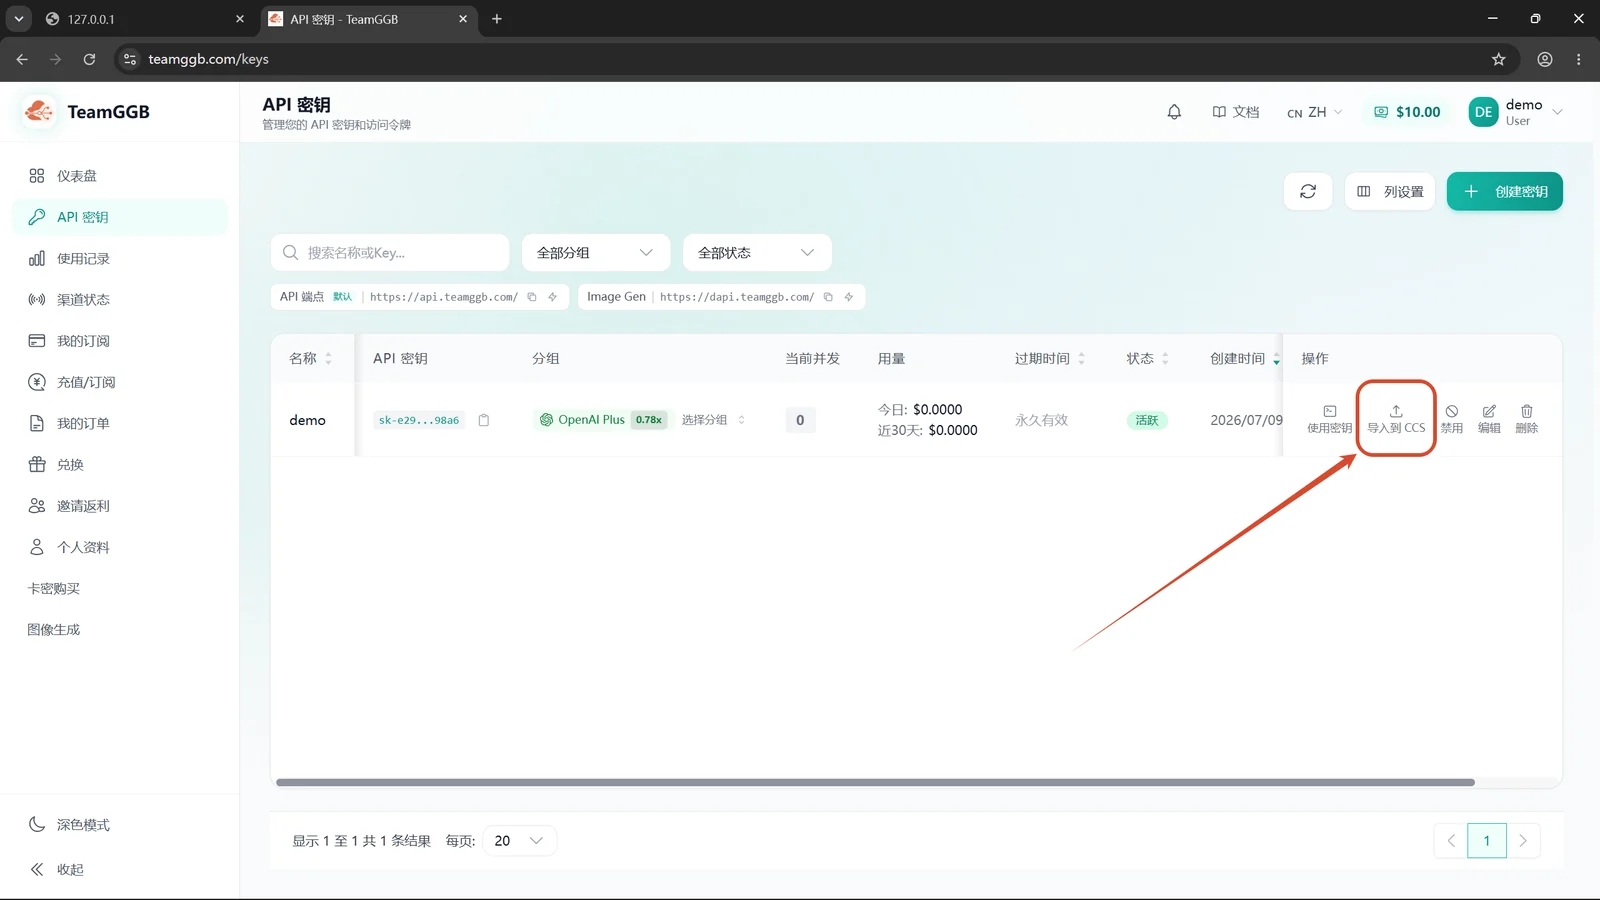
Task: Click 使用密钥 action for demo key
Action: pyautogui.click(x=1329, y=419)
